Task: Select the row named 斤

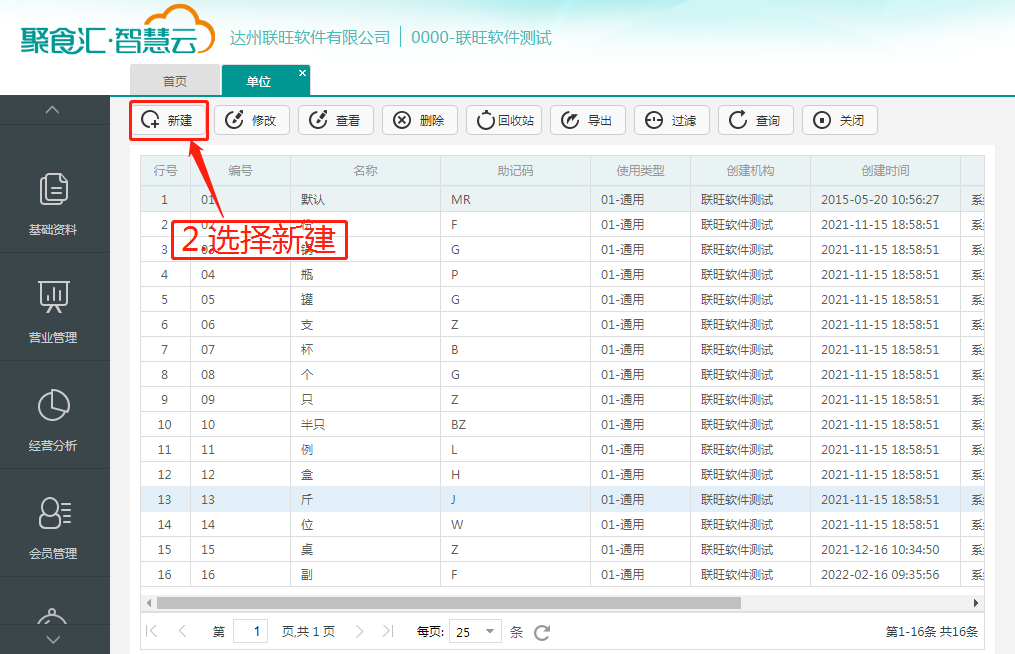Action: pos(562,500)
